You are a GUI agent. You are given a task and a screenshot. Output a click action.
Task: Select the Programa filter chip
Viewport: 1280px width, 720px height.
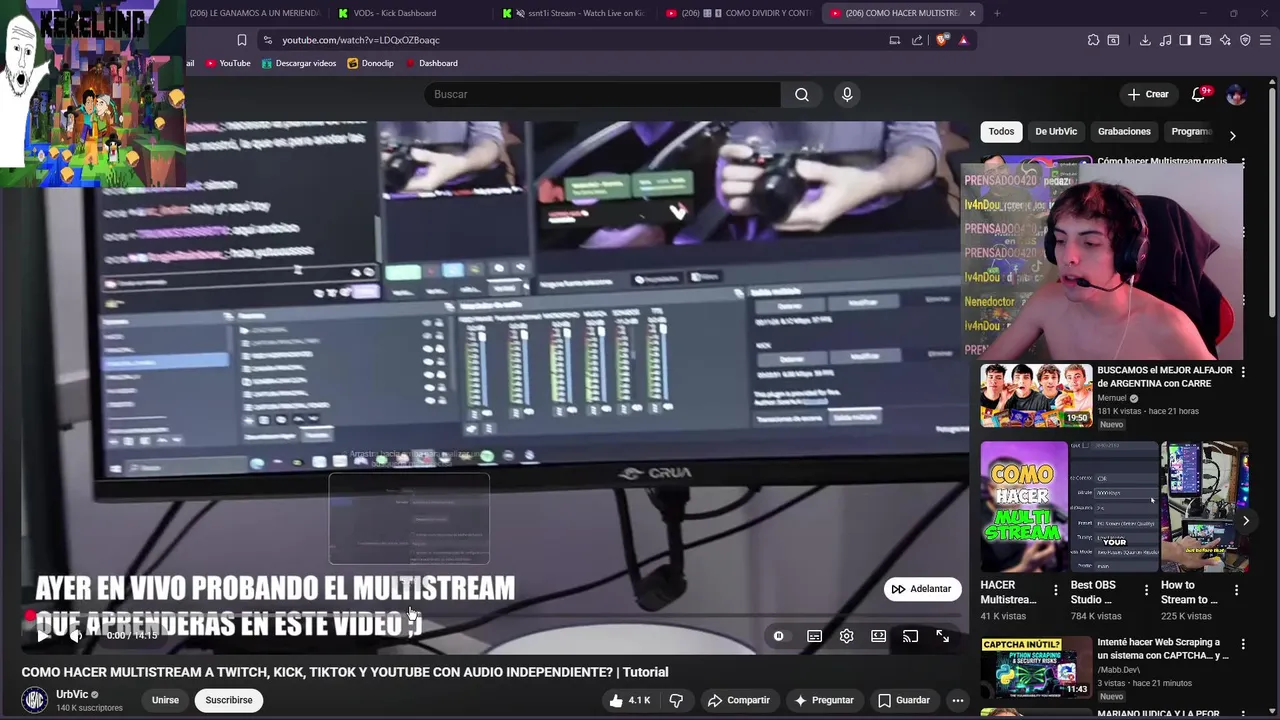1190,131
